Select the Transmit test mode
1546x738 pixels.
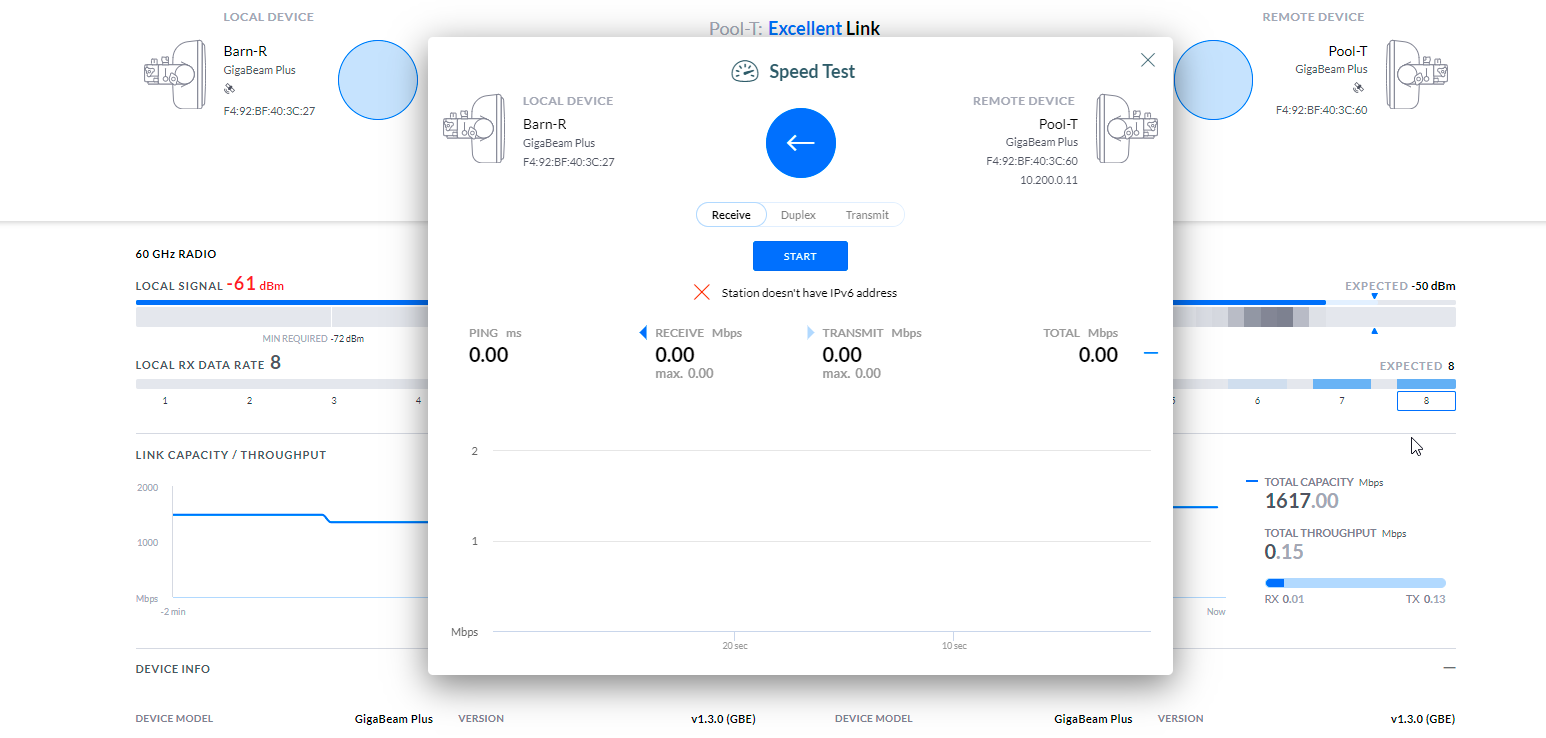coord(867,215)
